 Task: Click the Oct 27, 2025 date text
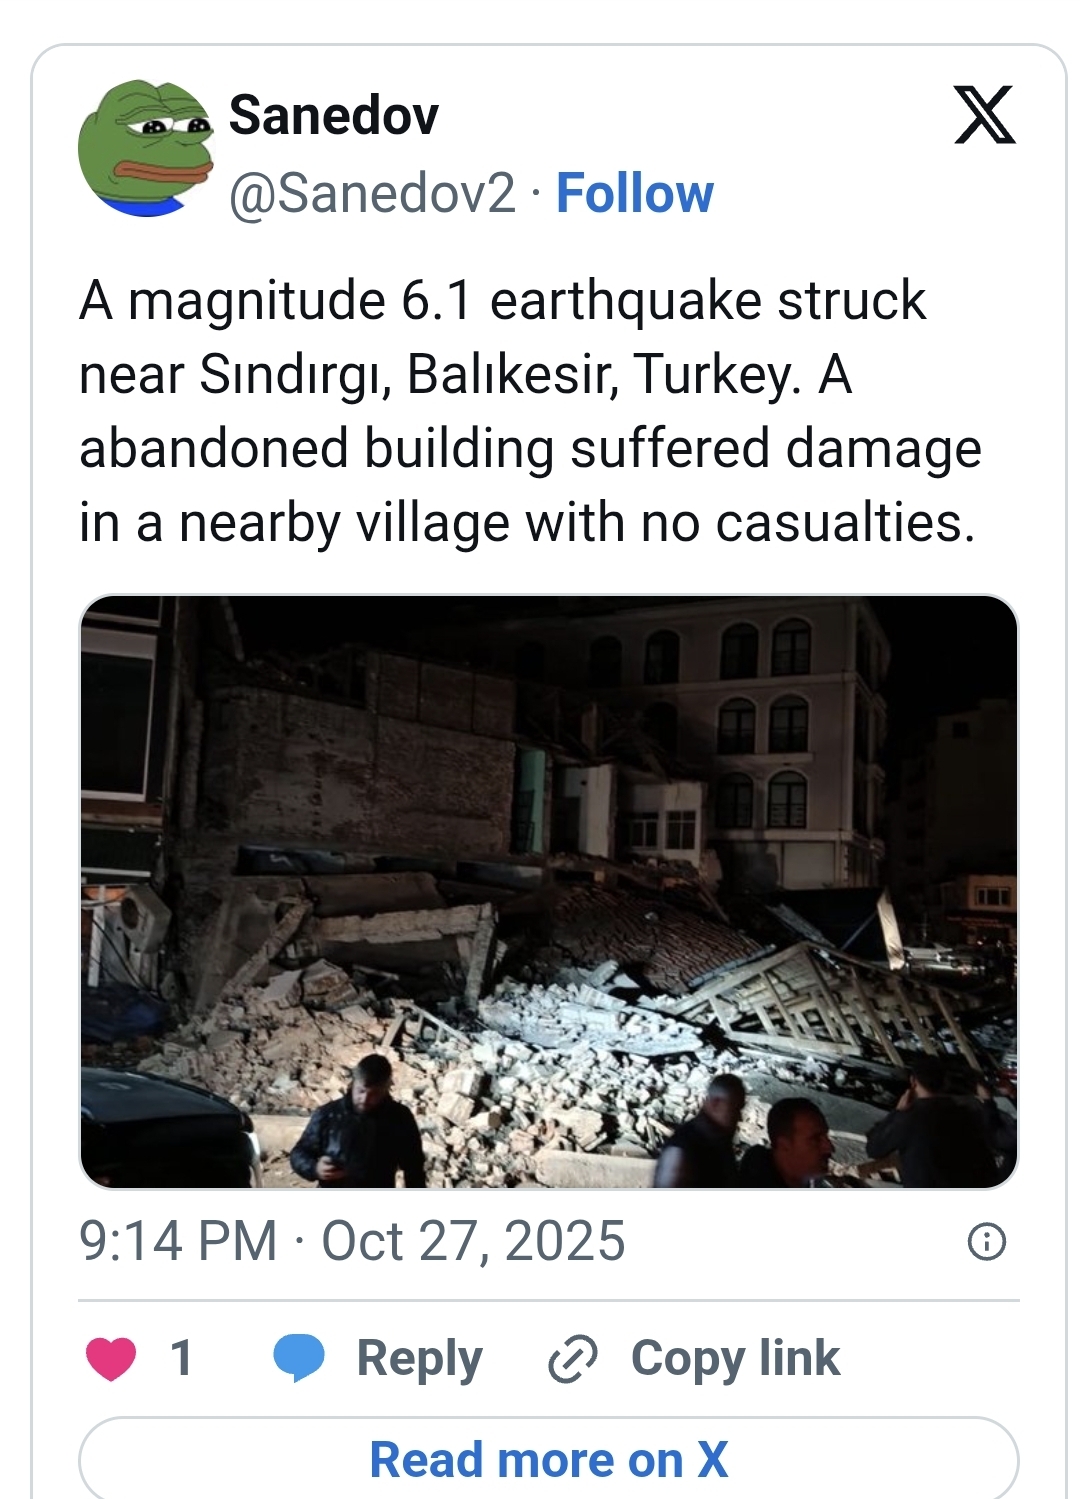473,1242
